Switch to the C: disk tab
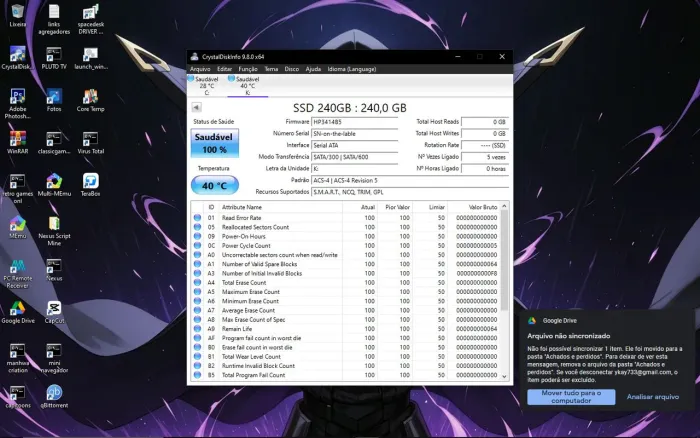The width and height of the screenshot is (700, 438). click(x=207, y=86)
